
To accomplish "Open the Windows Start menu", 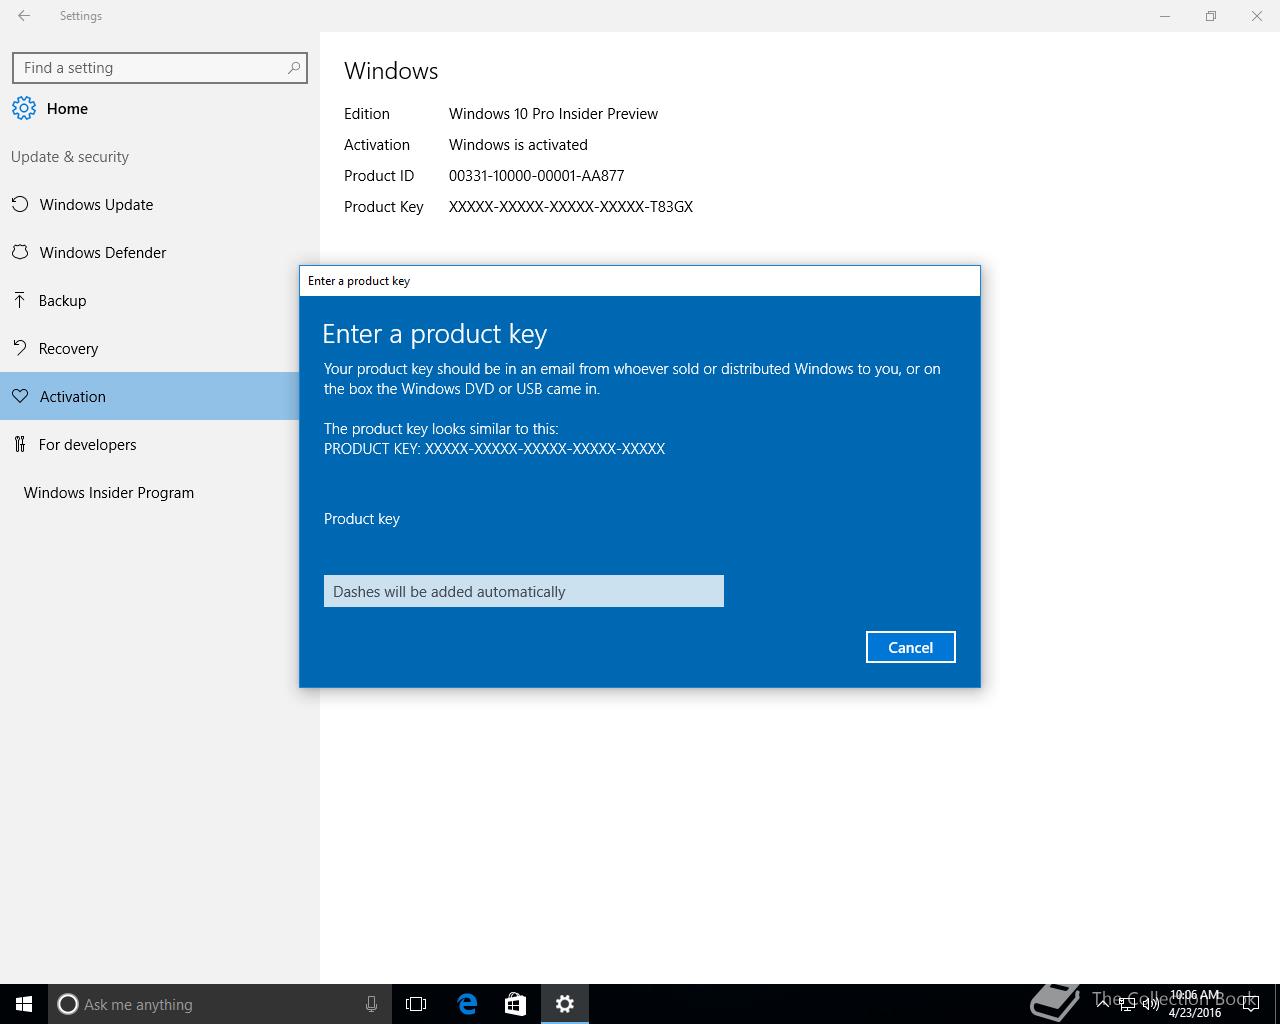I will pyautogui.click(x=24, y=1004).
